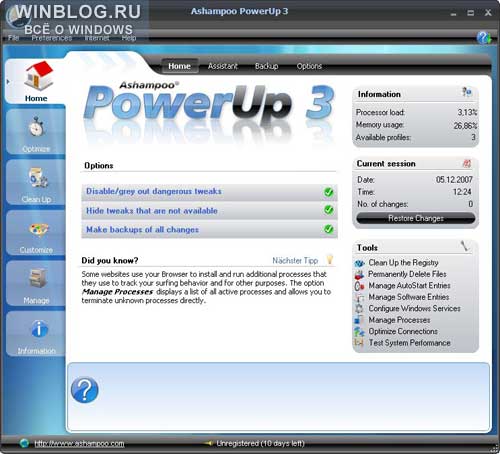Maximize the PowerUp window
This screenshot has width=500, height=454.
471,13
